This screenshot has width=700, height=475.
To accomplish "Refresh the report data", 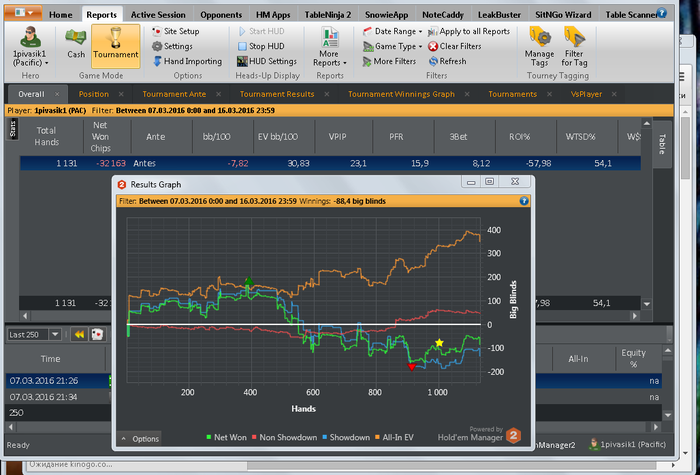I will click(447, 61).
